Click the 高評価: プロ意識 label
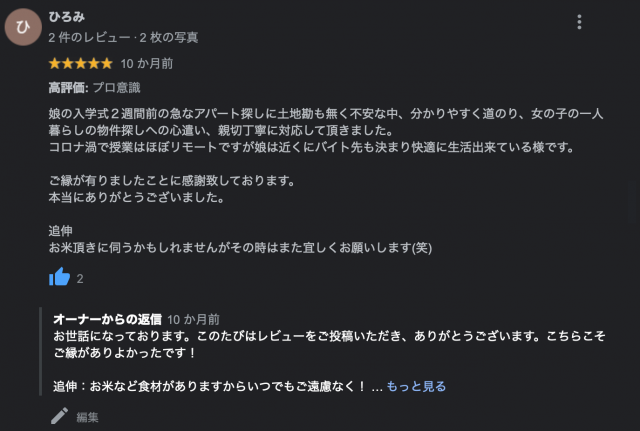The image size is (640, 431). pyautogui.click(x=94, y=88)
